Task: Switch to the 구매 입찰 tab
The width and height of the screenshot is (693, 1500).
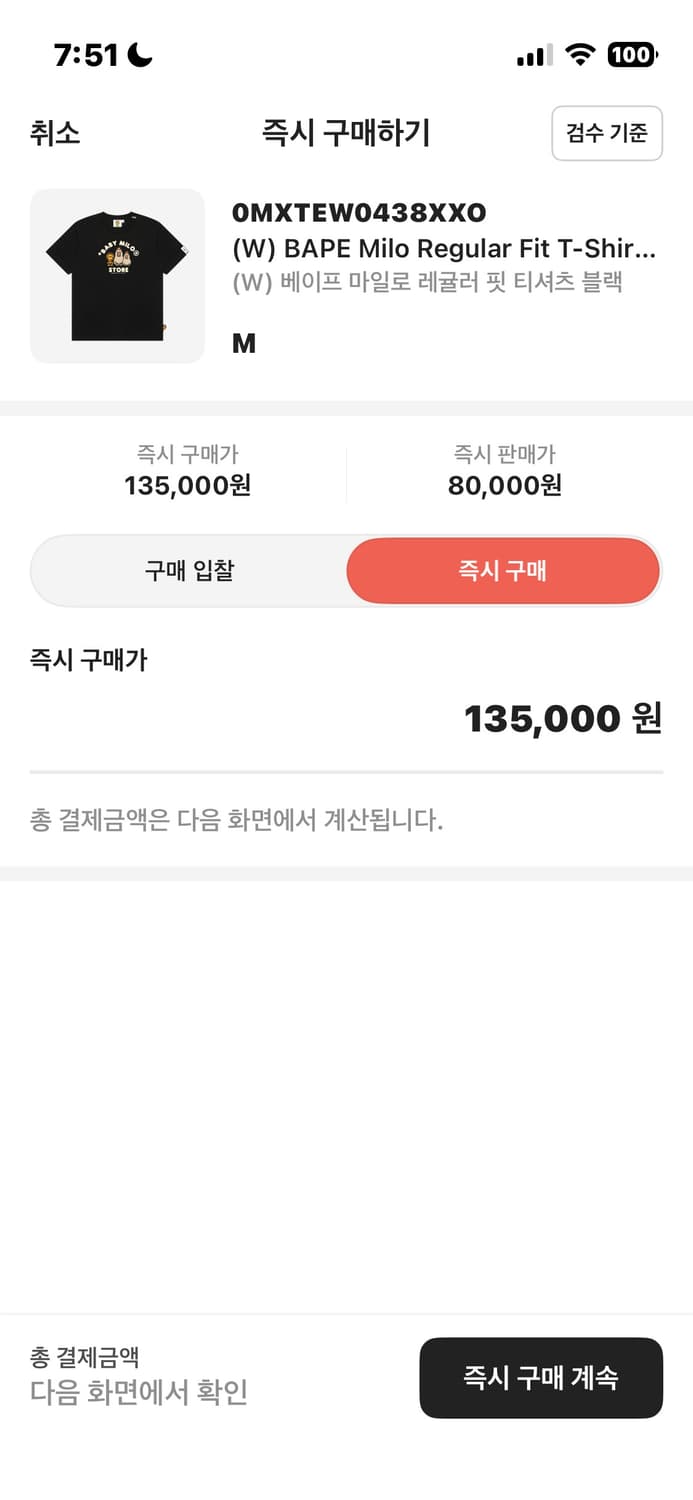Action: (x=190, y=571)
